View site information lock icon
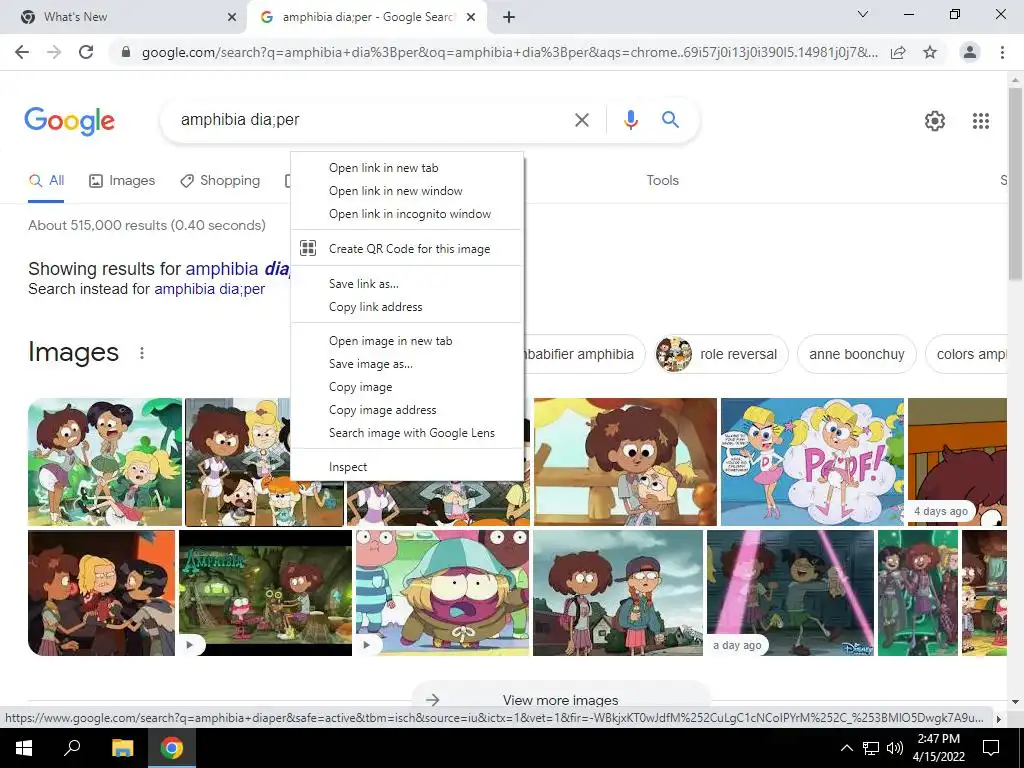The height and width of the screenshot is (768, 1024). [x=126, y=52]
